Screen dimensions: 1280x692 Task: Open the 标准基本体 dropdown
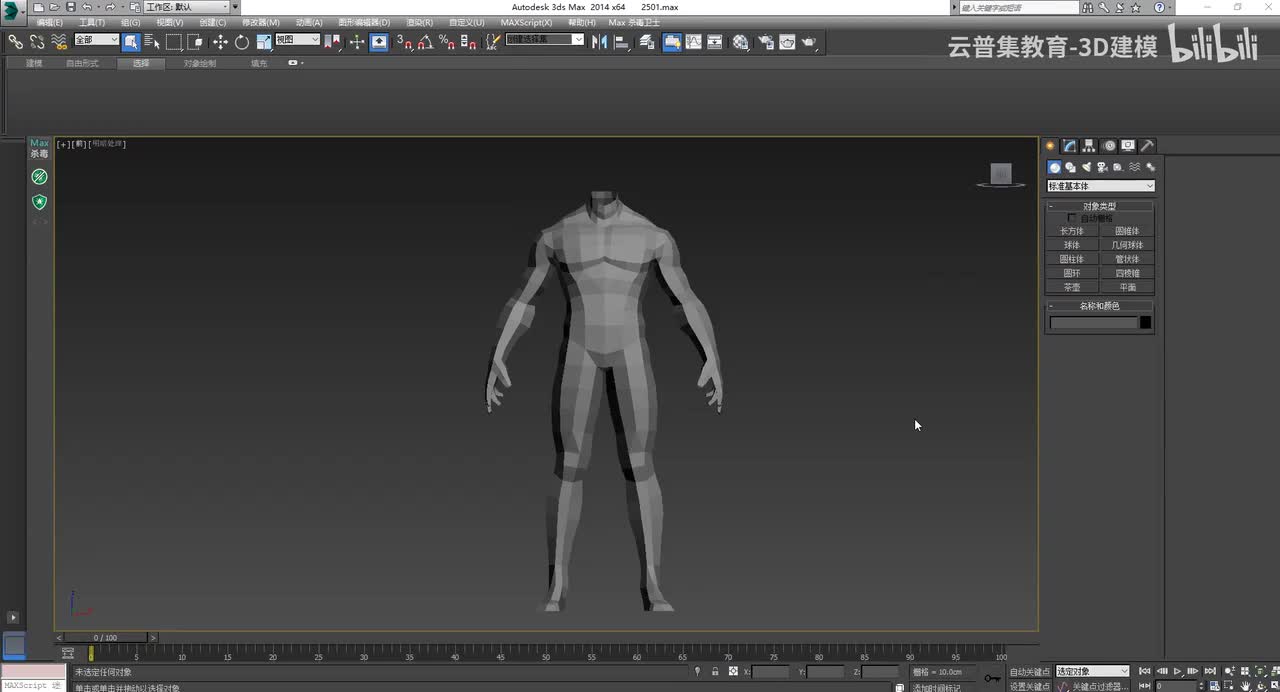[x=1100, y=186]
